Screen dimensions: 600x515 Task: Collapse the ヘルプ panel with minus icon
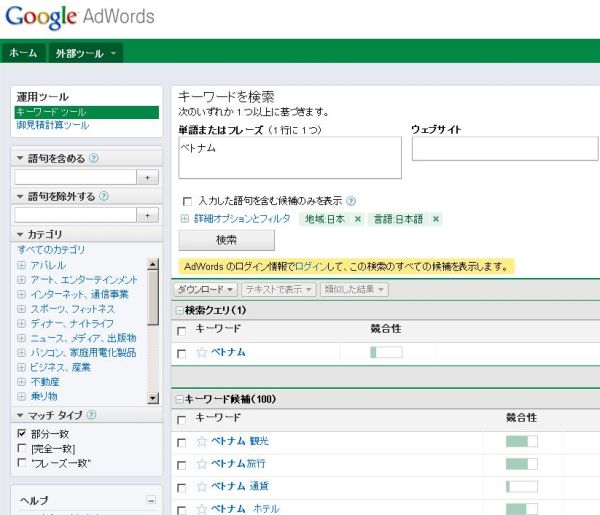click(x=151, y=500)
